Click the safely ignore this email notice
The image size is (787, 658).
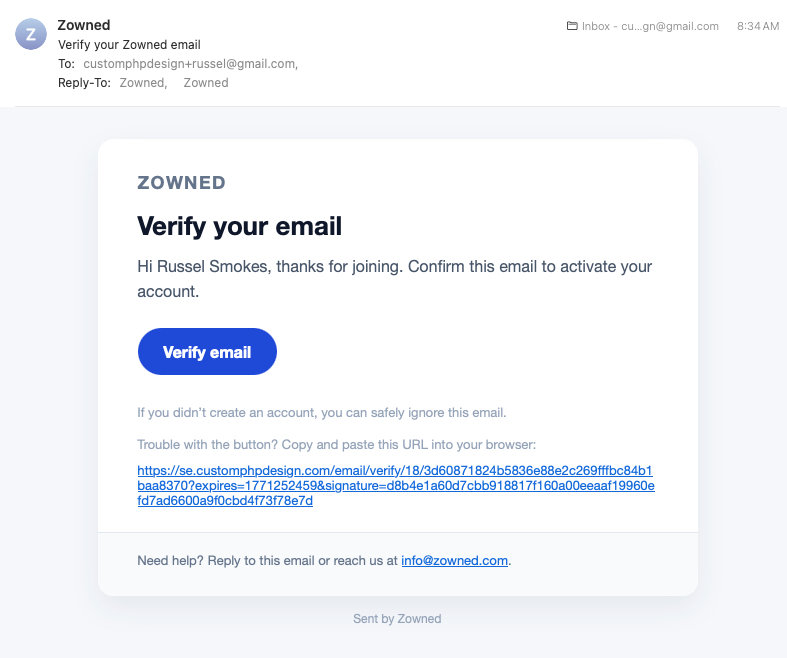[322, 412]
